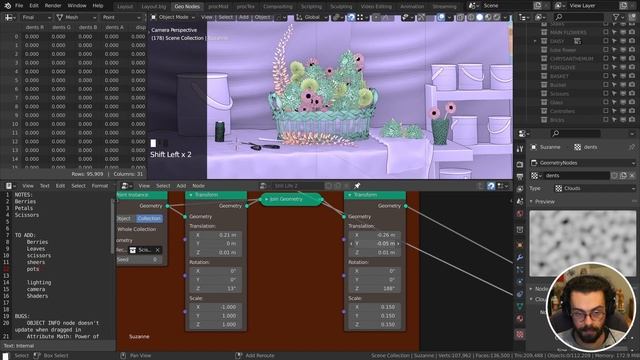640x360 pixels.
Task: Open the Texture checker properties tab
Action: (x=520, y=334)
